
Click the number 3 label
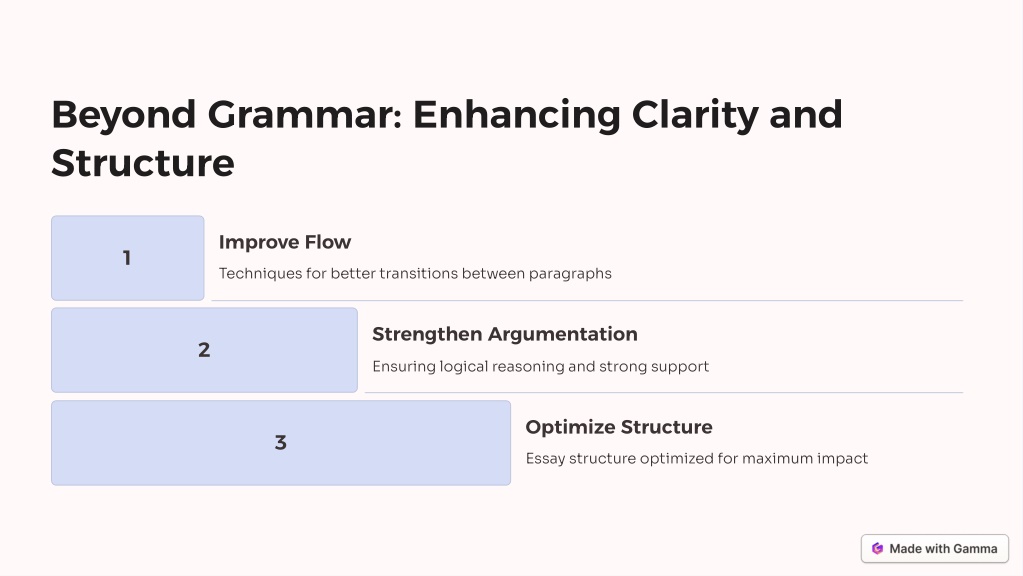[281, 443]
